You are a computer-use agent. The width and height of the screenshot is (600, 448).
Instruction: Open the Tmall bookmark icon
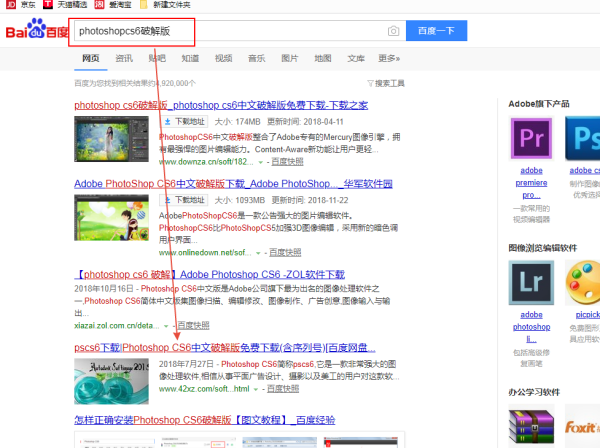[x=48, y=5]
